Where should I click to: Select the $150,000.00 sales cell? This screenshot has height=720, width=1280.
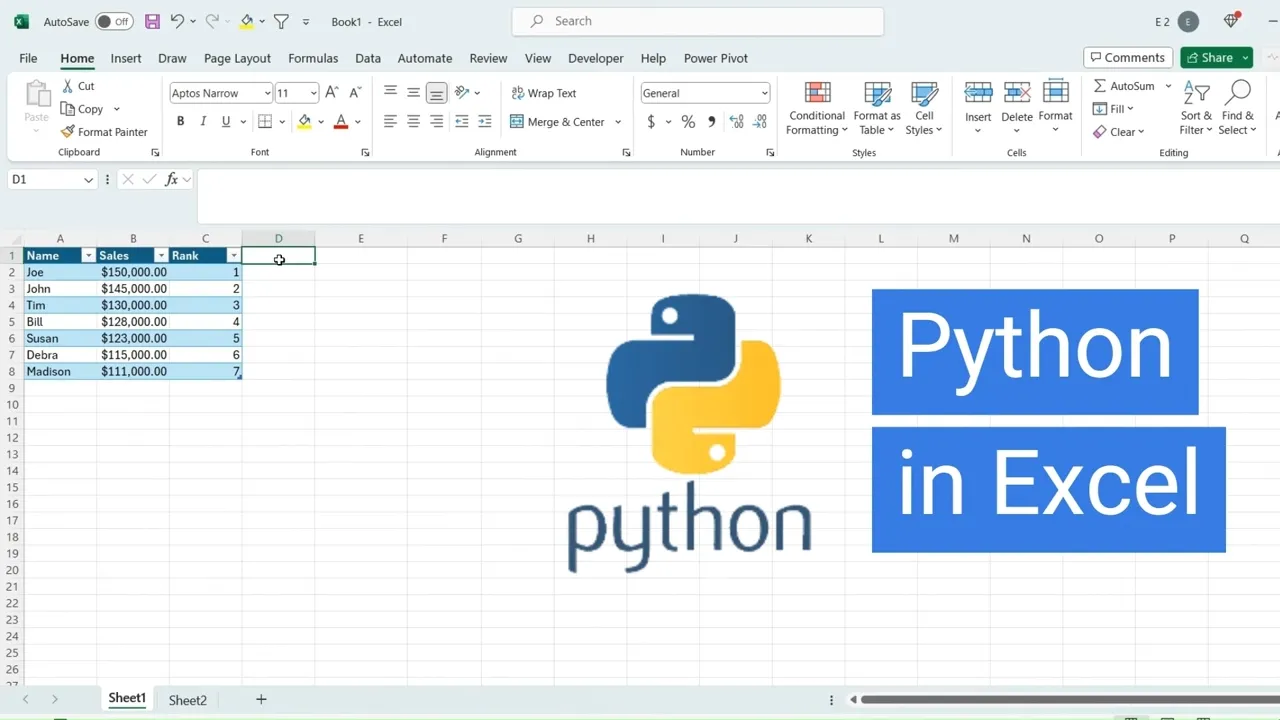pyautogui.click(x=133, y=272)
